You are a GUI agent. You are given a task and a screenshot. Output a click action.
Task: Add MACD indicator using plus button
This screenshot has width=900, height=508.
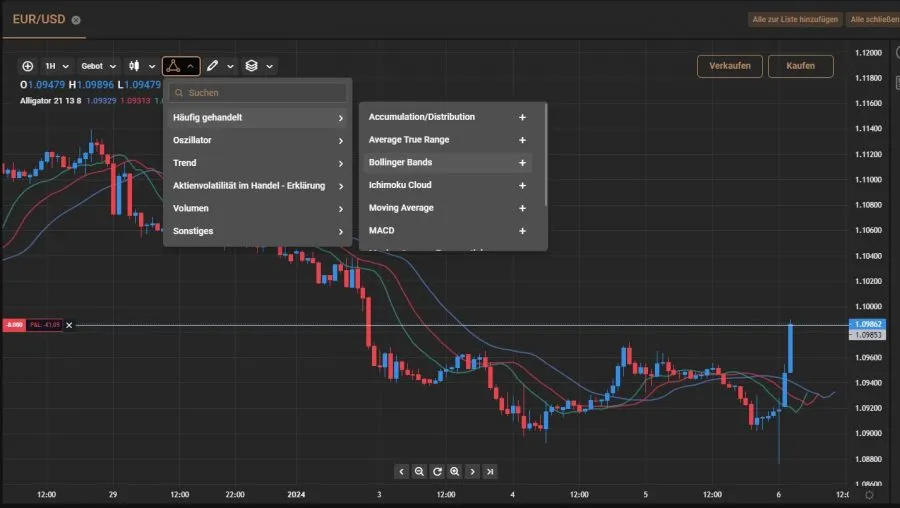[x=522, y=231]
